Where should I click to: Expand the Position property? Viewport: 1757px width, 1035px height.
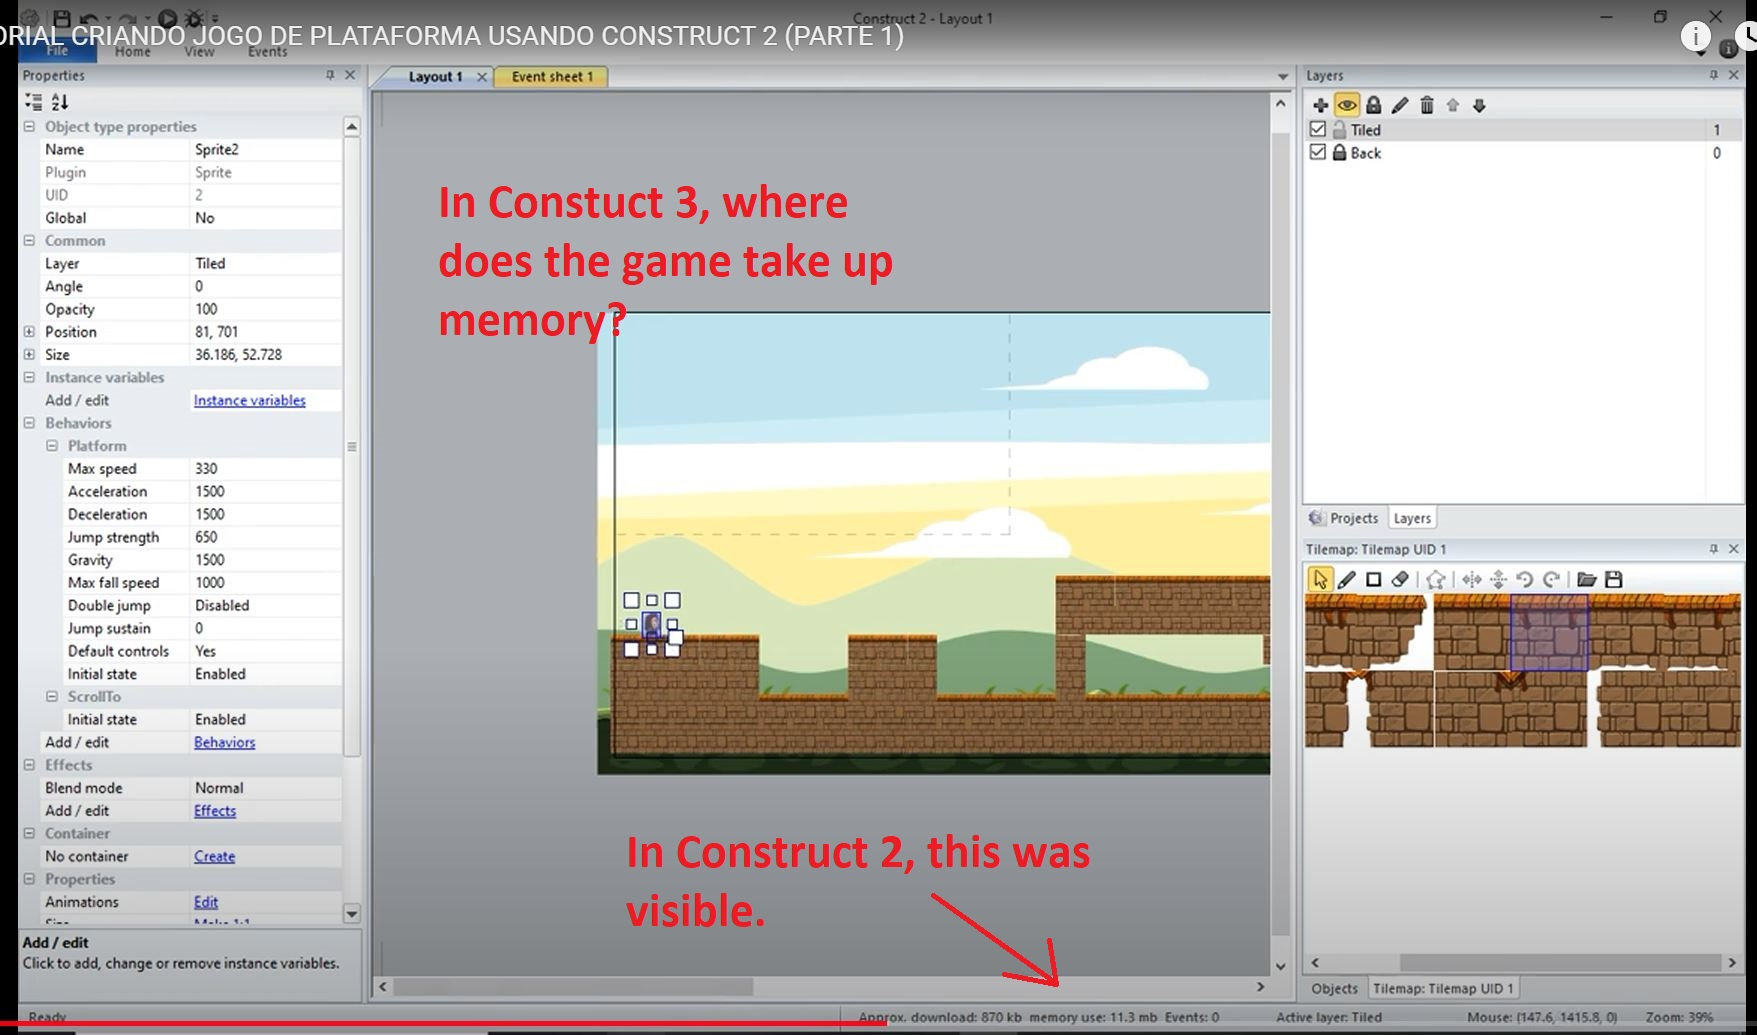tap(29, 331)
